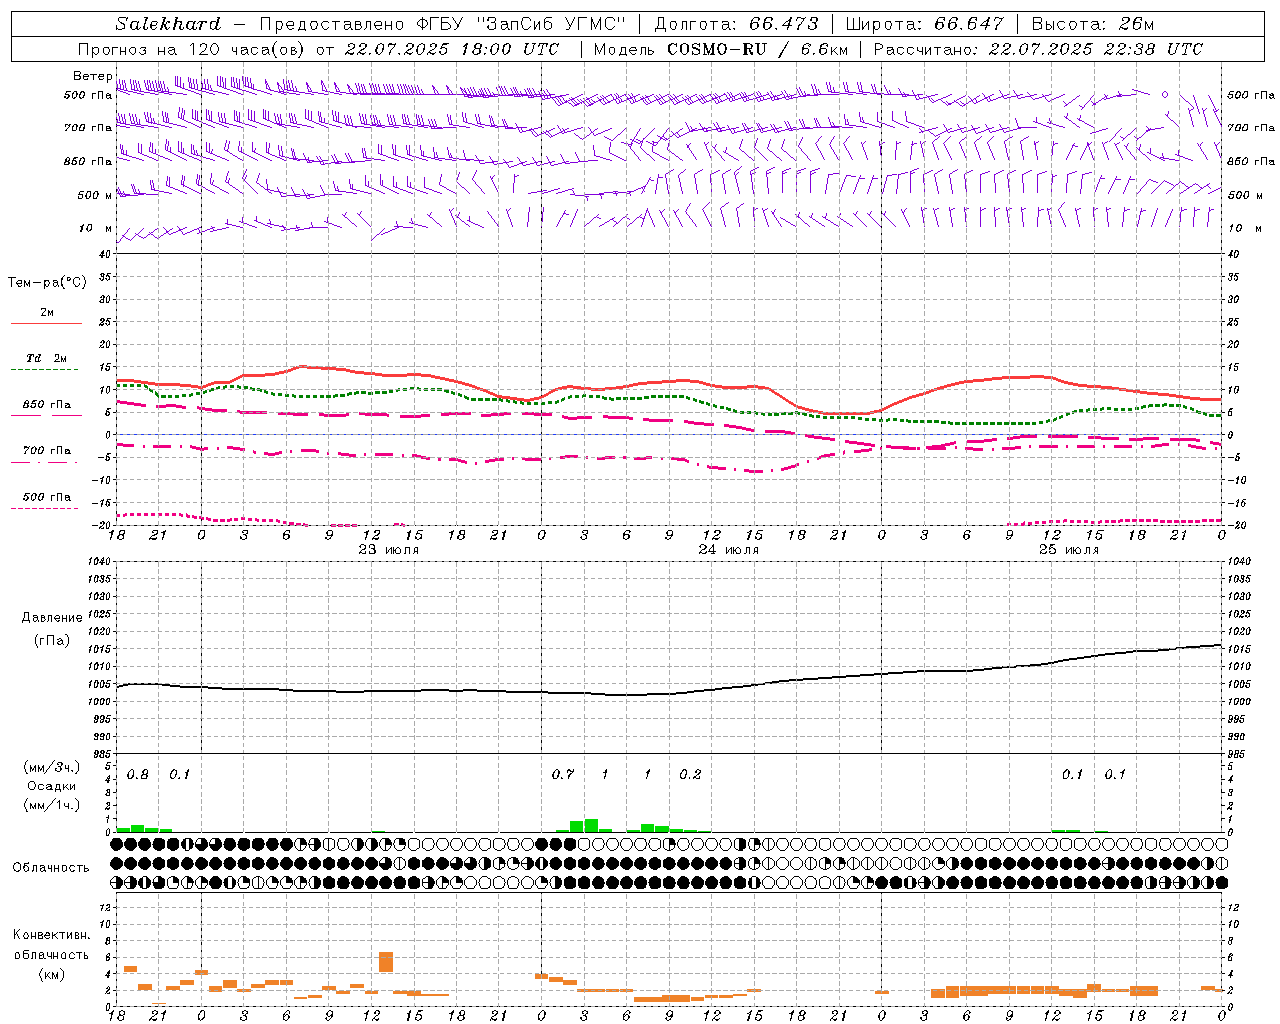Click the Ветер wind panel label

(x=93, y=76)
